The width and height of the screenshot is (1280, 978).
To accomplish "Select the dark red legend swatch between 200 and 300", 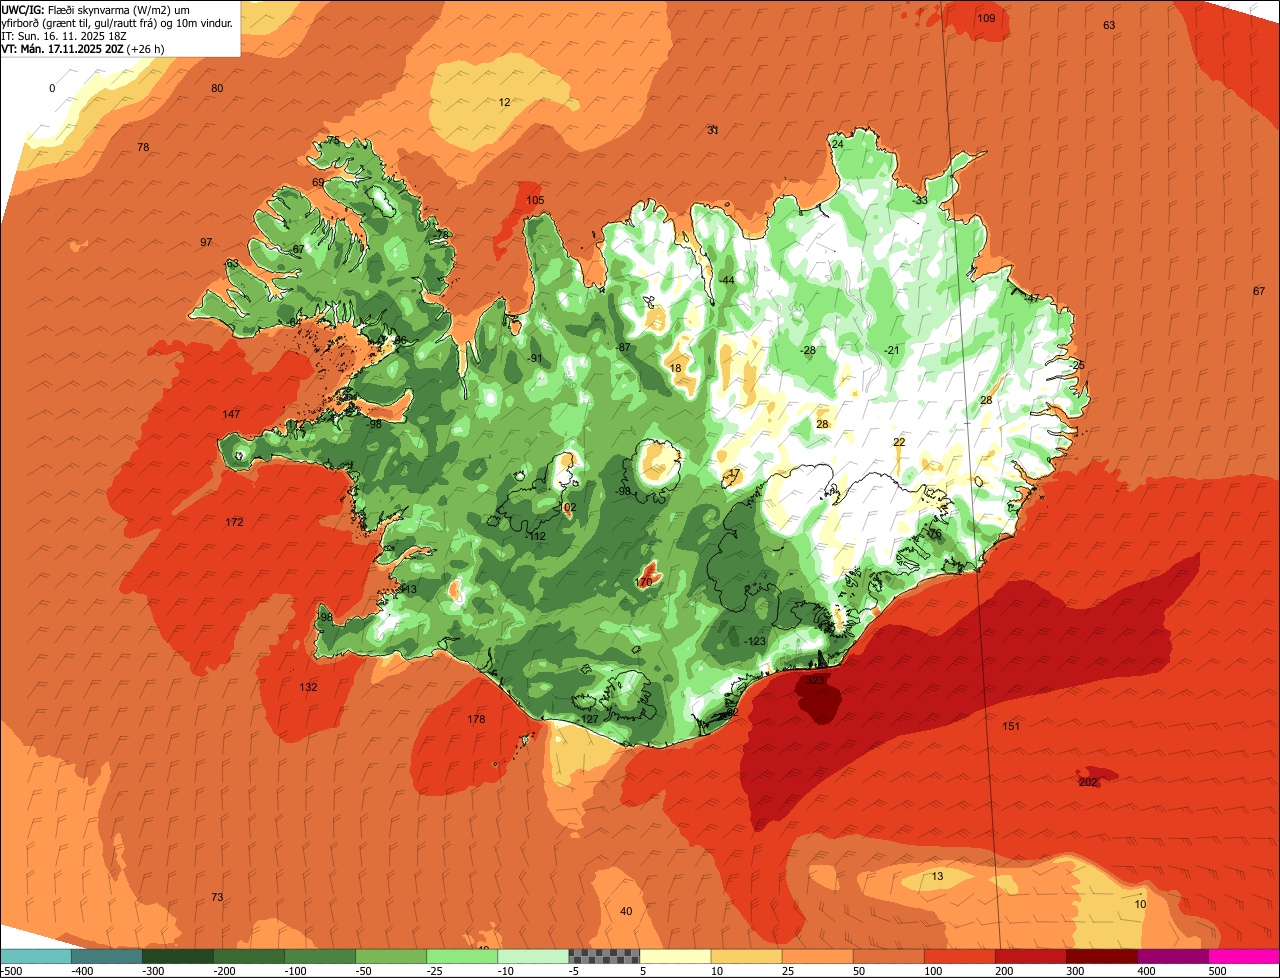I will (x=1031, y=956).
